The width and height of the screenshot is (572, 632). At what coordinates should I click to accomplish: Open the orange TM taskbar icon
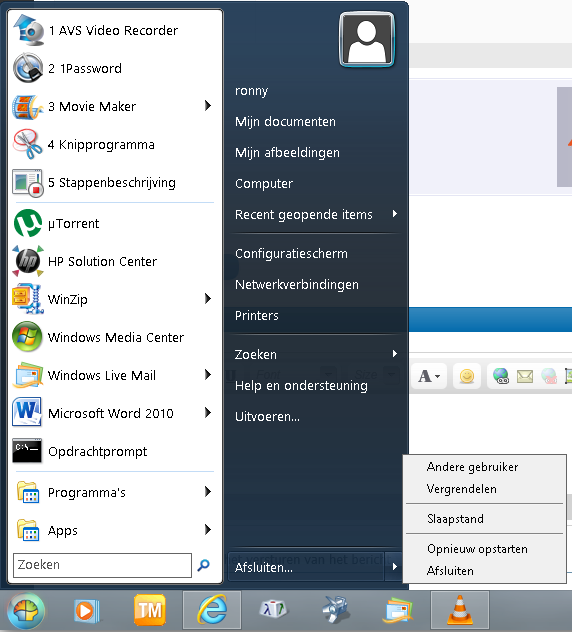[150, 610]
